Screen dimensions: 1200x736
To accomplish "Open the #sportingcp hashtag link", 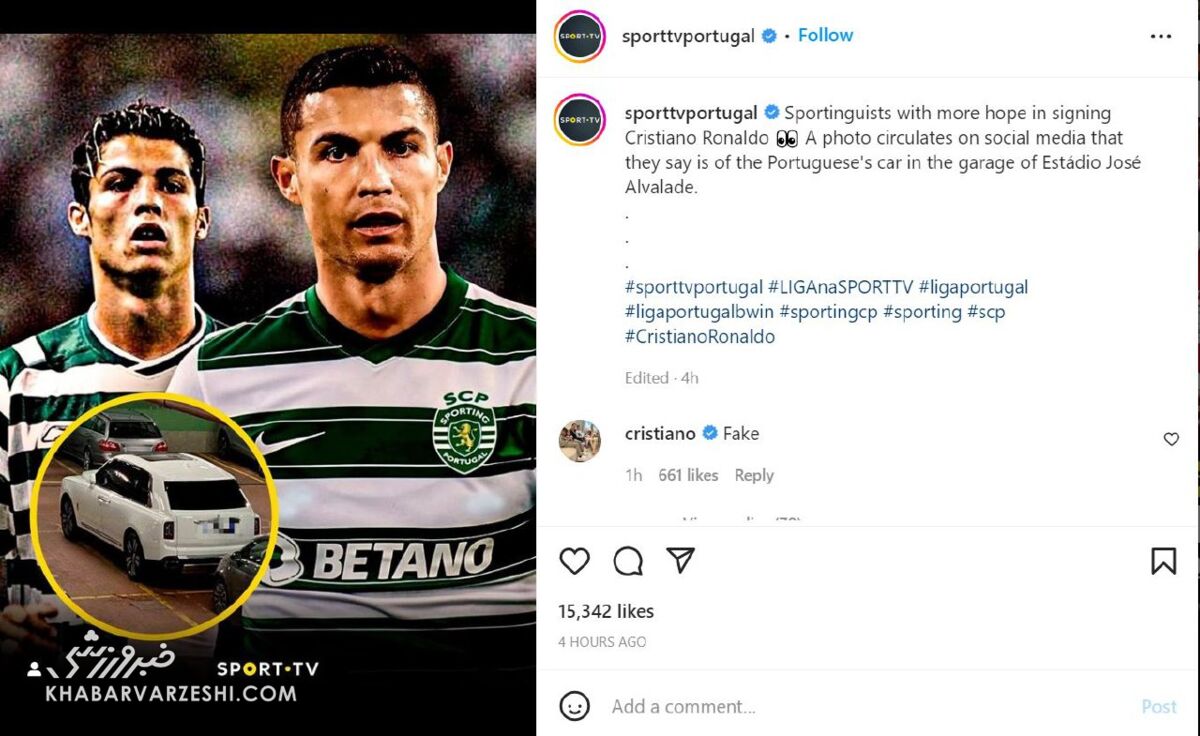I will click(828, 312).
